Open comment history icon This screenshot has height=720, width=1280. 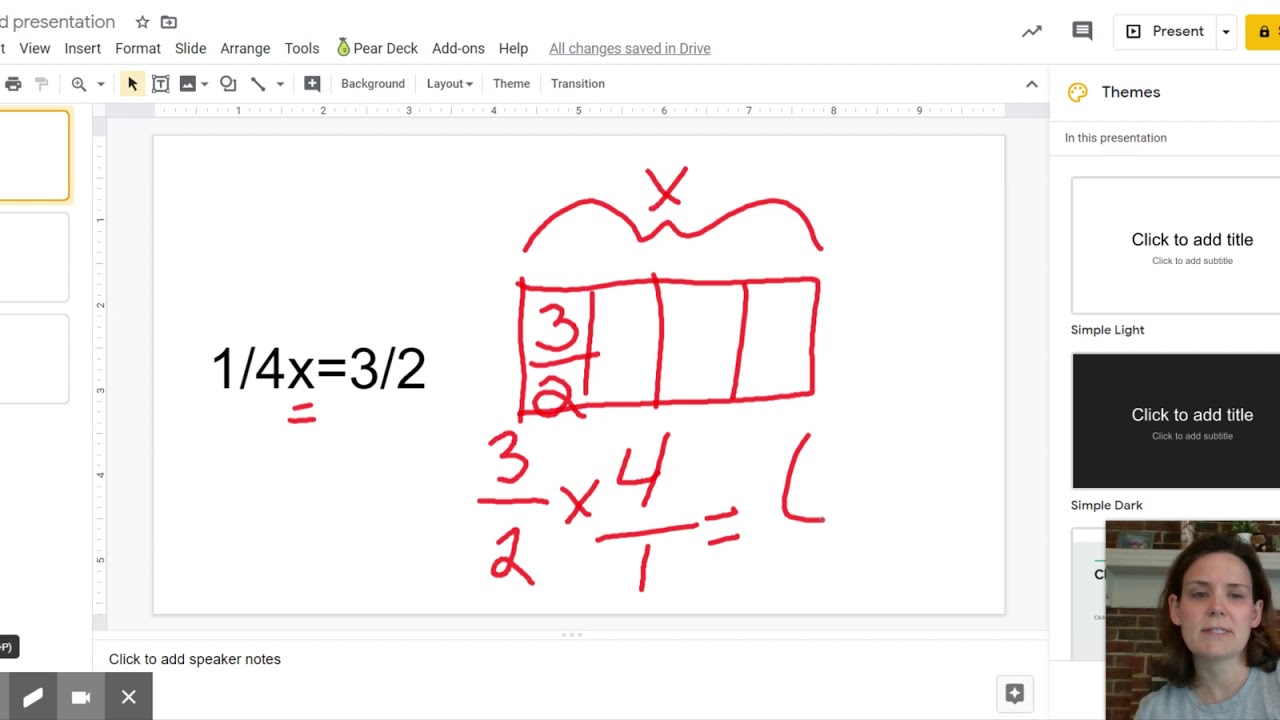(1082, 32)
